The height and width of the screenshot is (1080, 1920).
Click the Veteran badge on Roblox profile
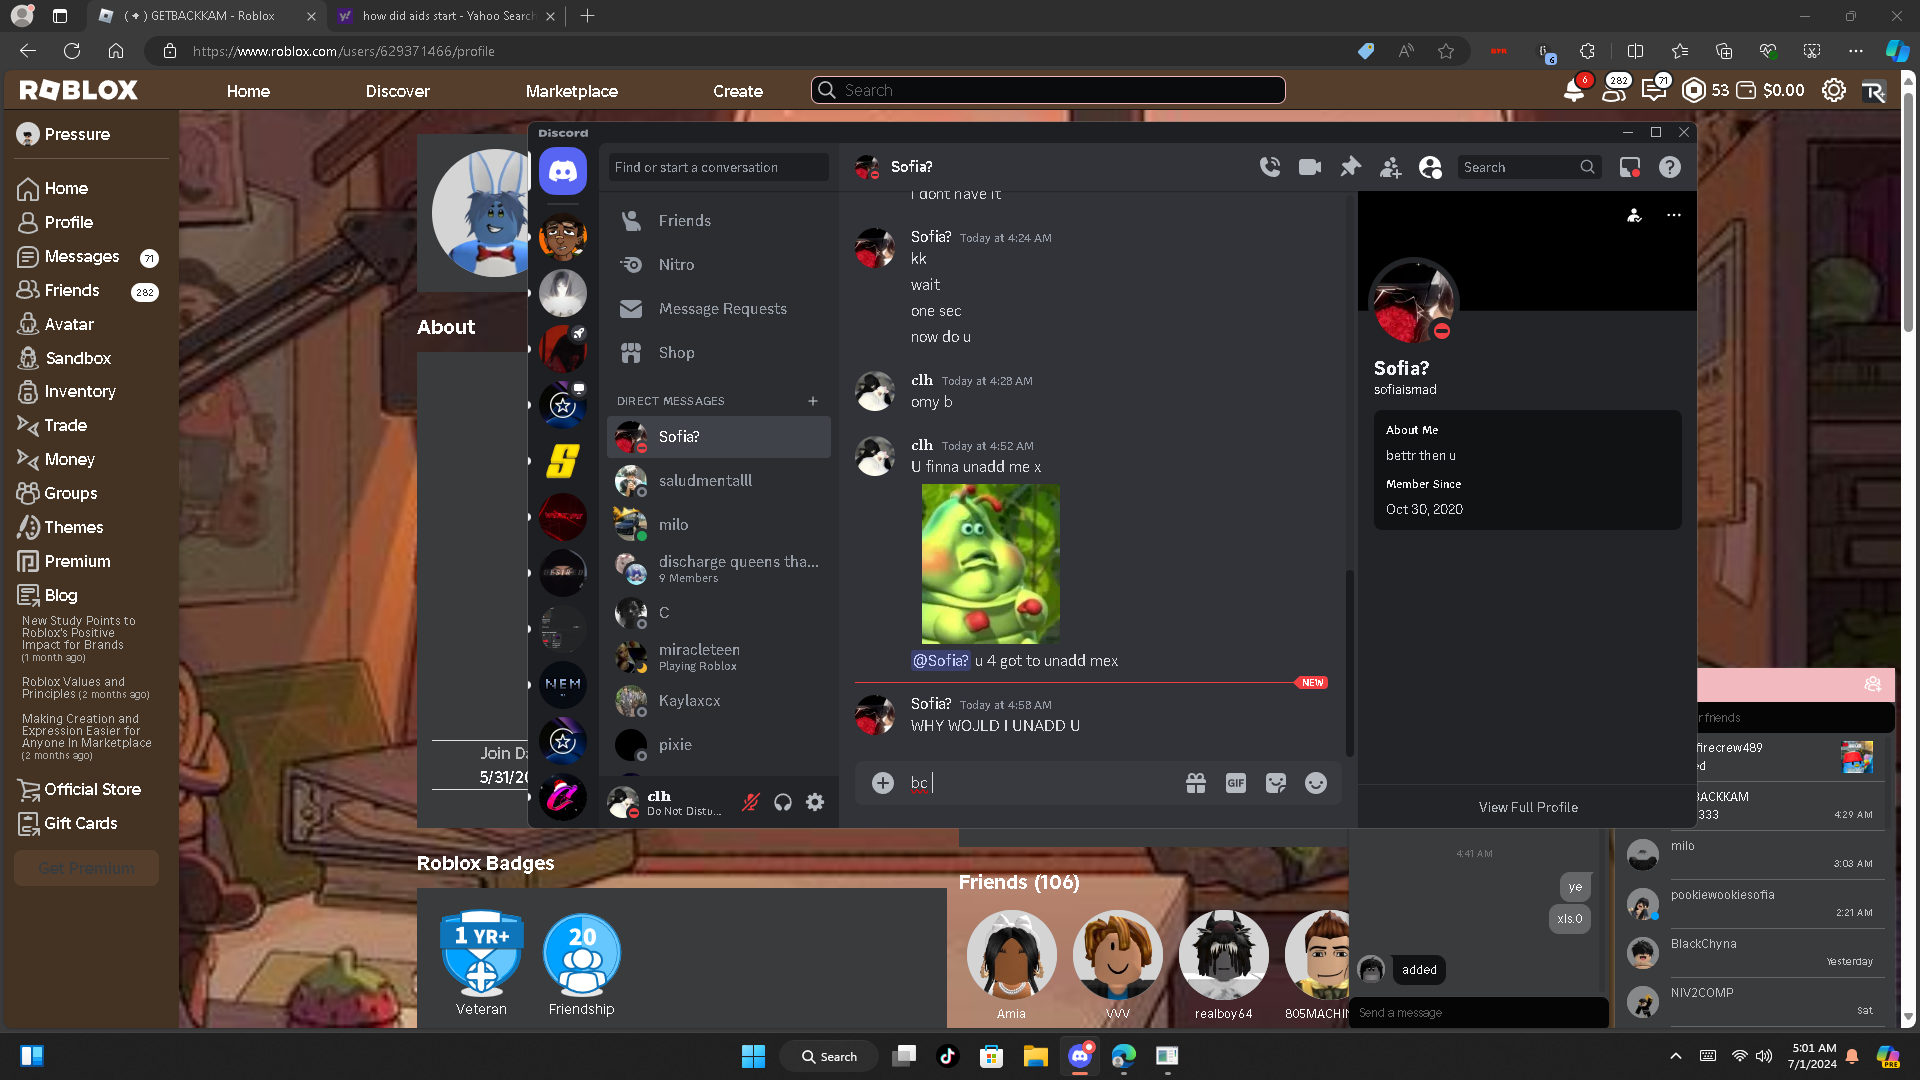click(481, 954)
